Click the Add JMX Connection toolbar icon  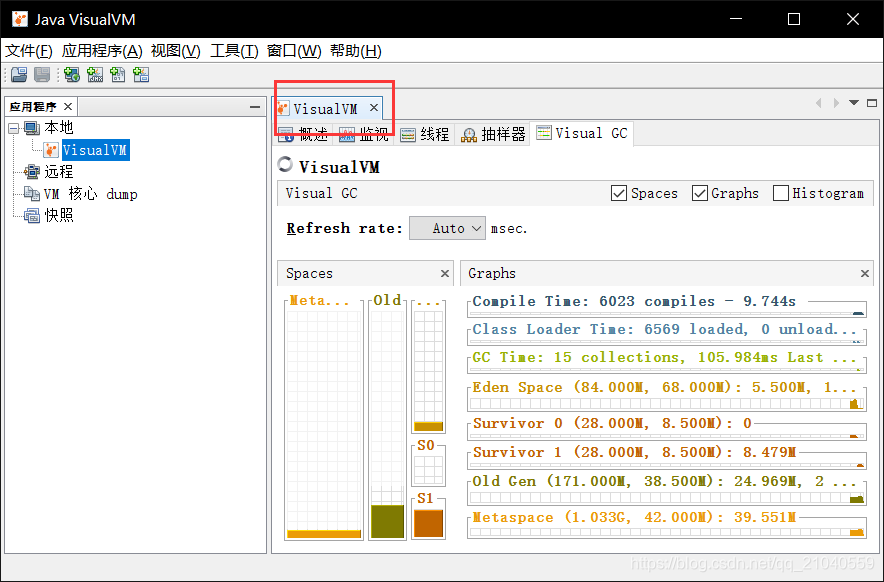tap(95, 74)
